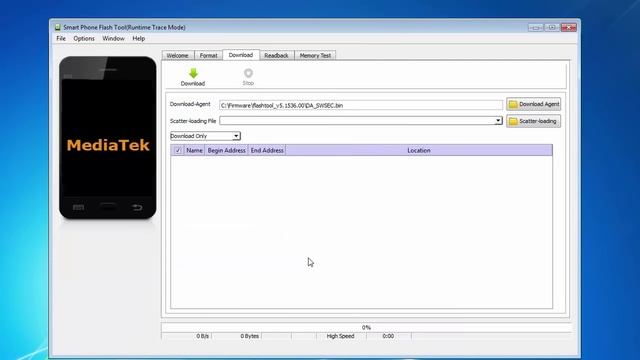
Task: Switch to the Readback tab
Action: coord(276,56)
